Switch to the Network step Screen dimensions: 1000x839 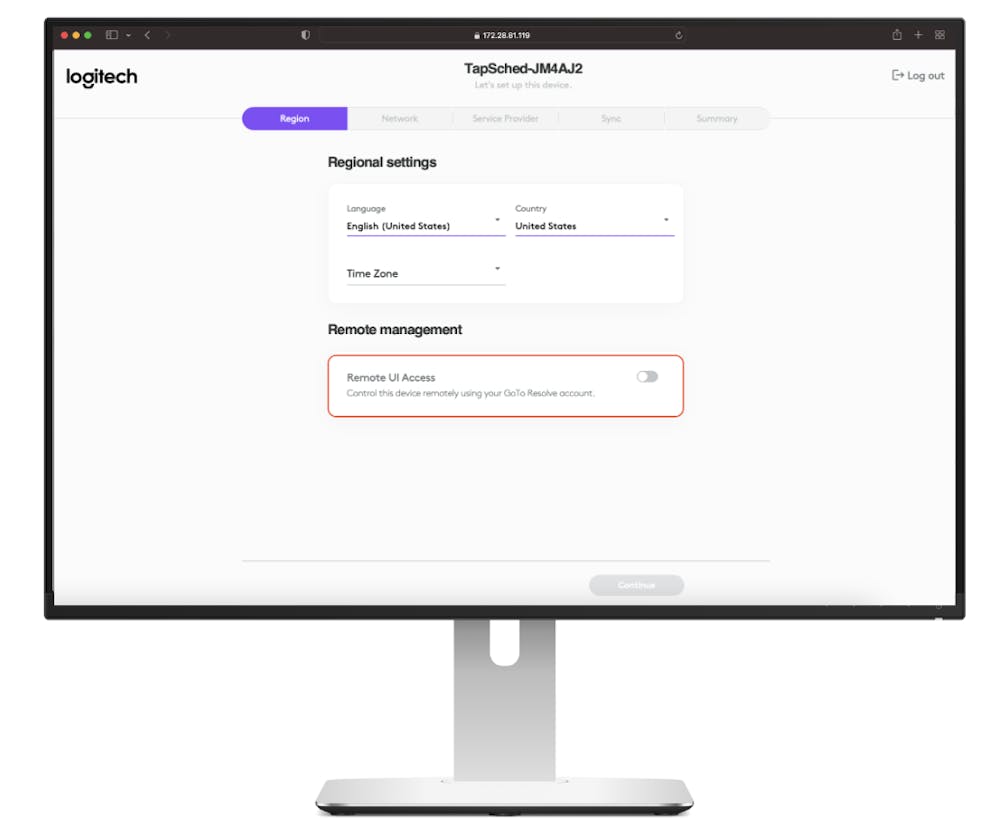pyautogui.click(x=400, y=118)
